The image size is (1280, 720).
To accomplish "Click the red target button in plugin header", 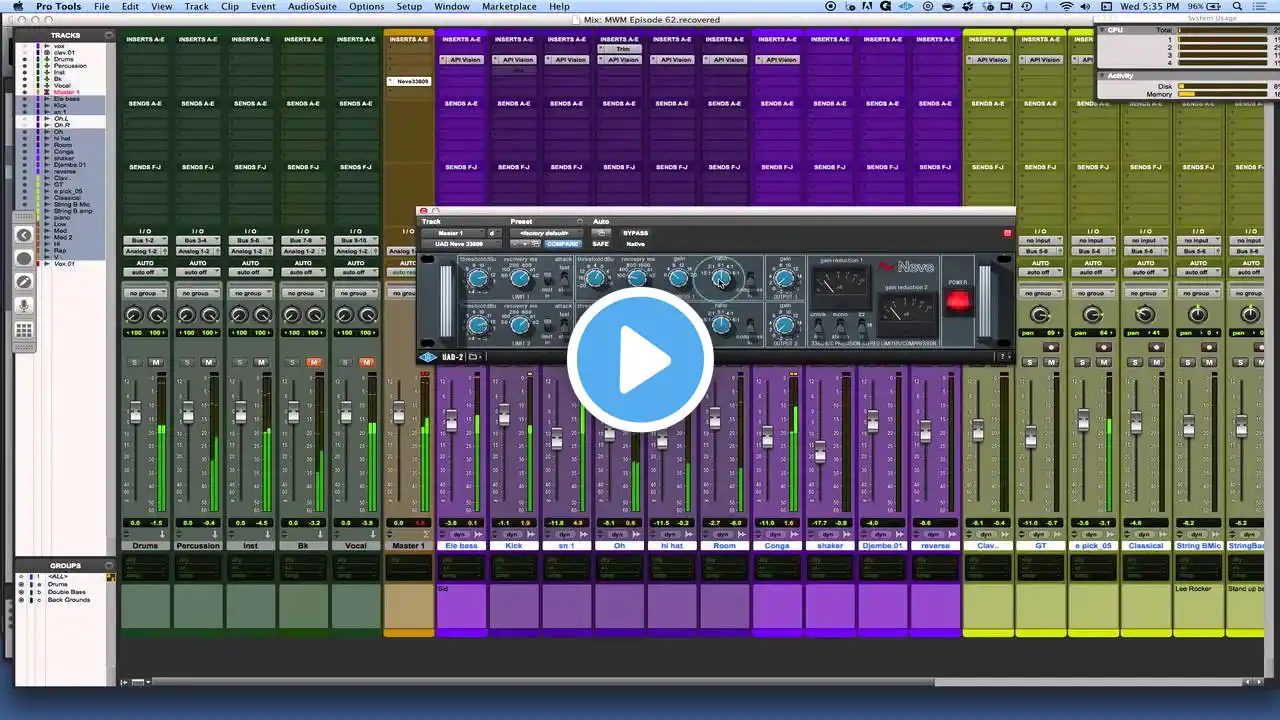I will [x=1007, y=233].
